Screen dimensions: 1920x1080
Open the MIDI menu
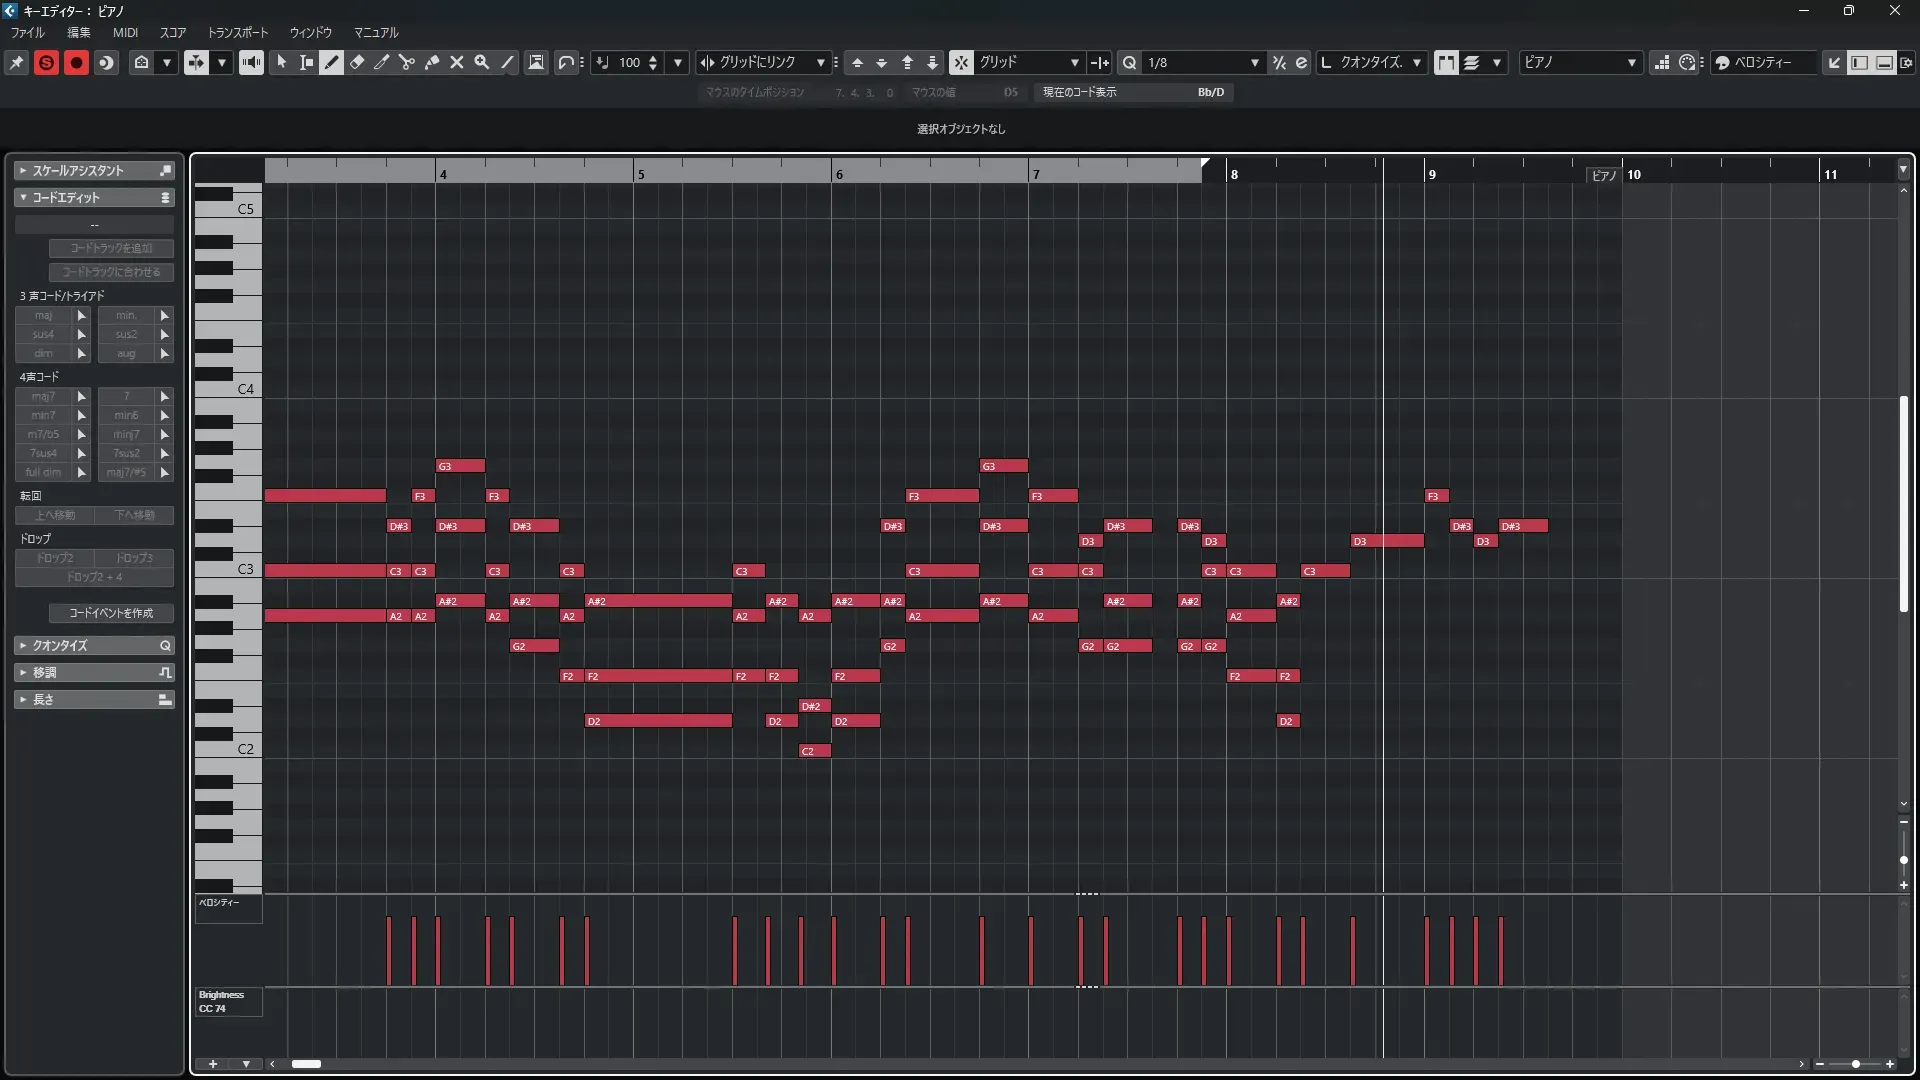[x=125, y=32]
